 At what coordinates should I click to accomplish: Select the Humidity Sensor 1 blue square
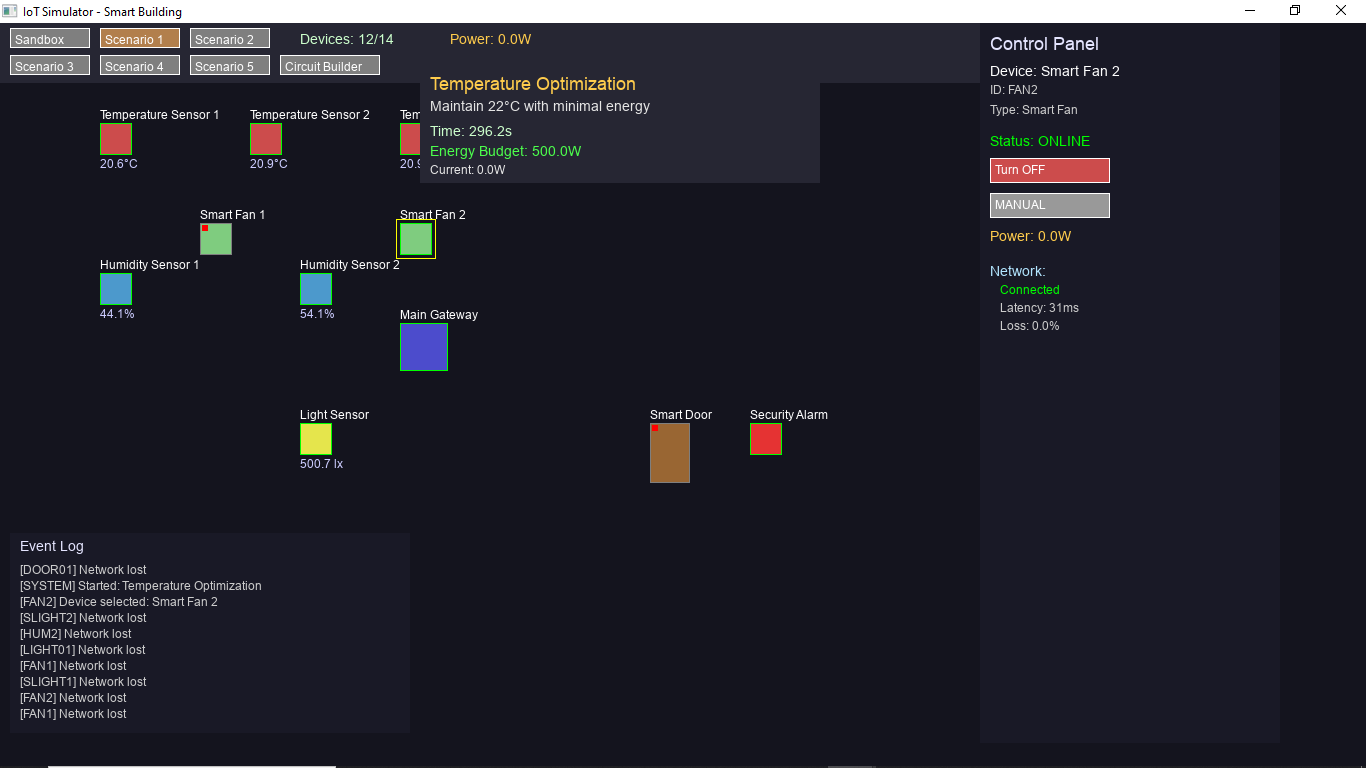point(116,289)
